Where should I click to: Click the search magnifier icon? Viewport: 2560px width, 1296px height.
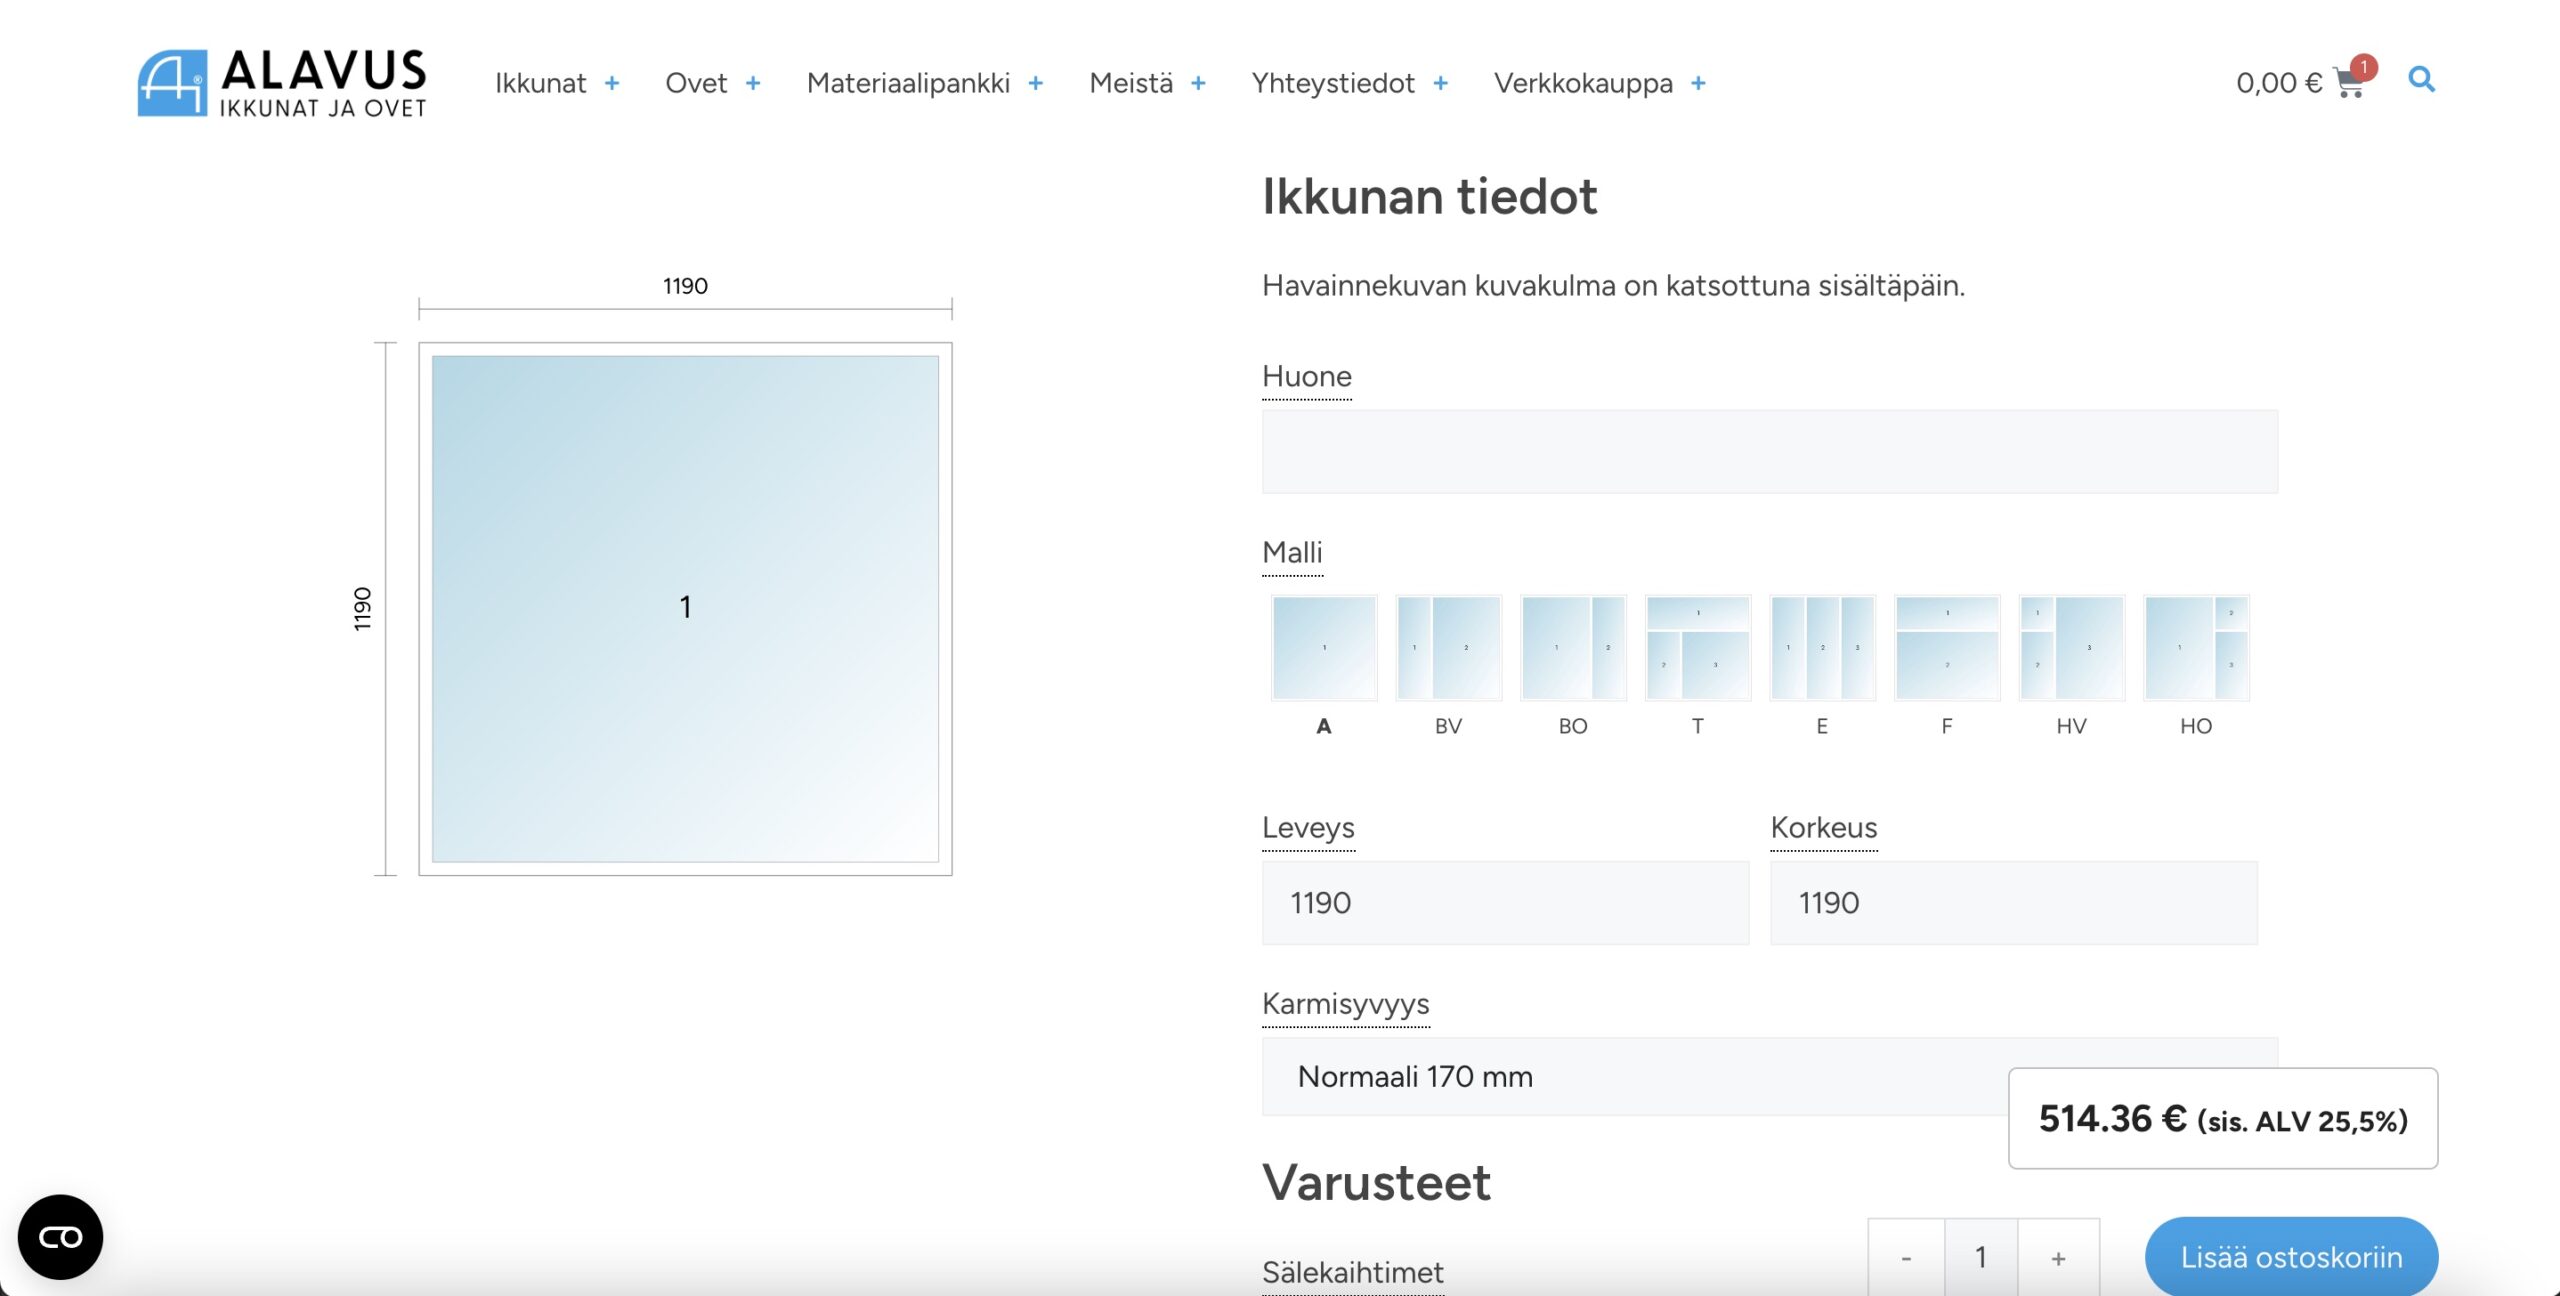[2421, 79]
